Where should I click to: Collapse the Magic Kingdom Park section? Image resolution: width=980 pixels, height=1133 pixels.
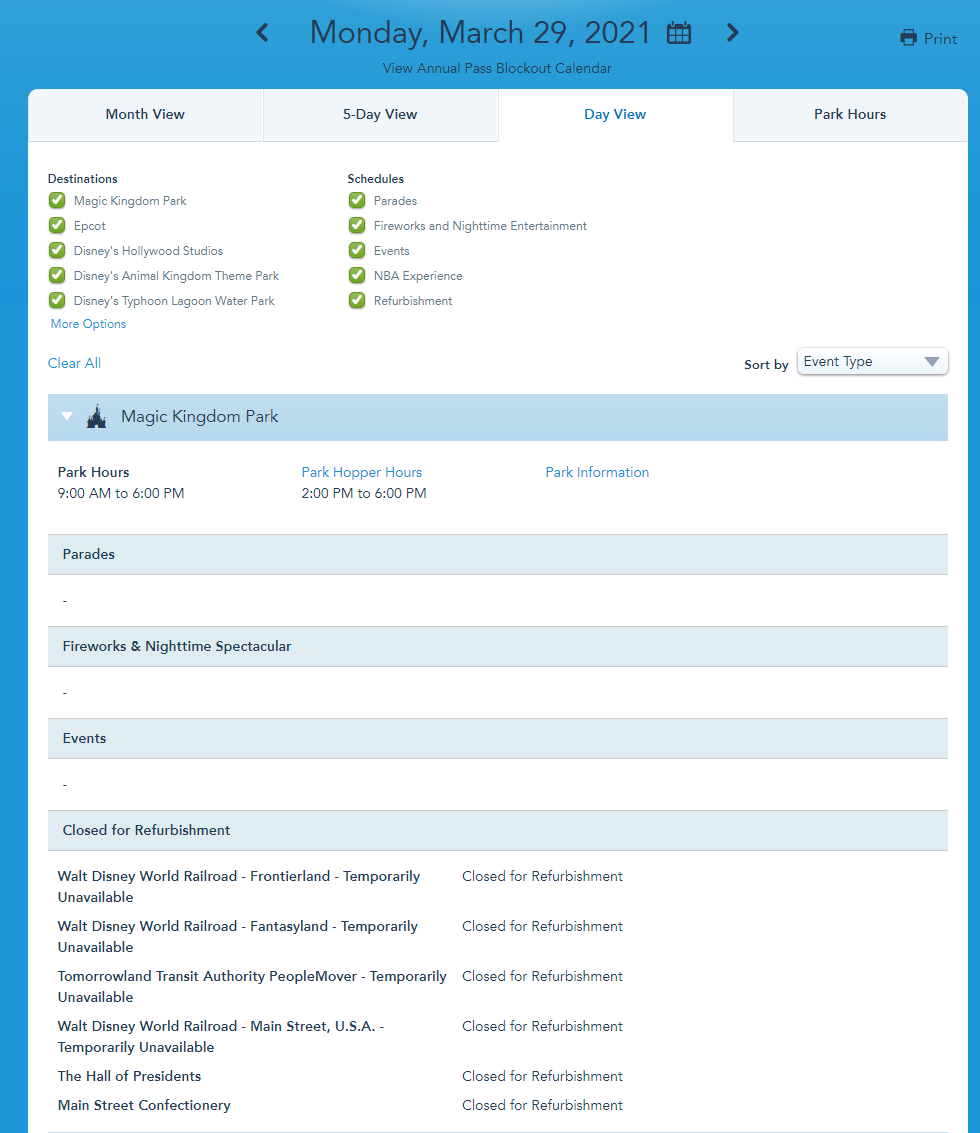tap(67, 417)
